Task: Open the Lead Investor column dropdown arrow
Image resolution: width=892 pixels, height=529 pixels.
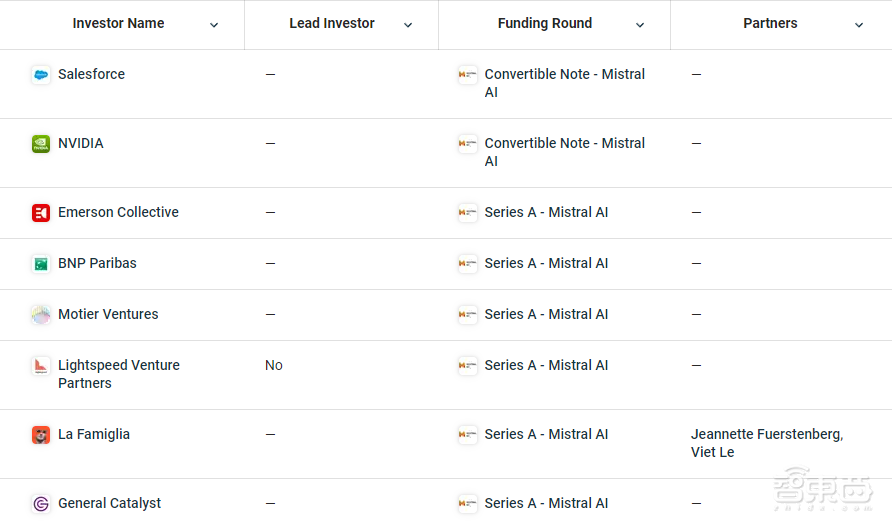Action: [408, 25]
